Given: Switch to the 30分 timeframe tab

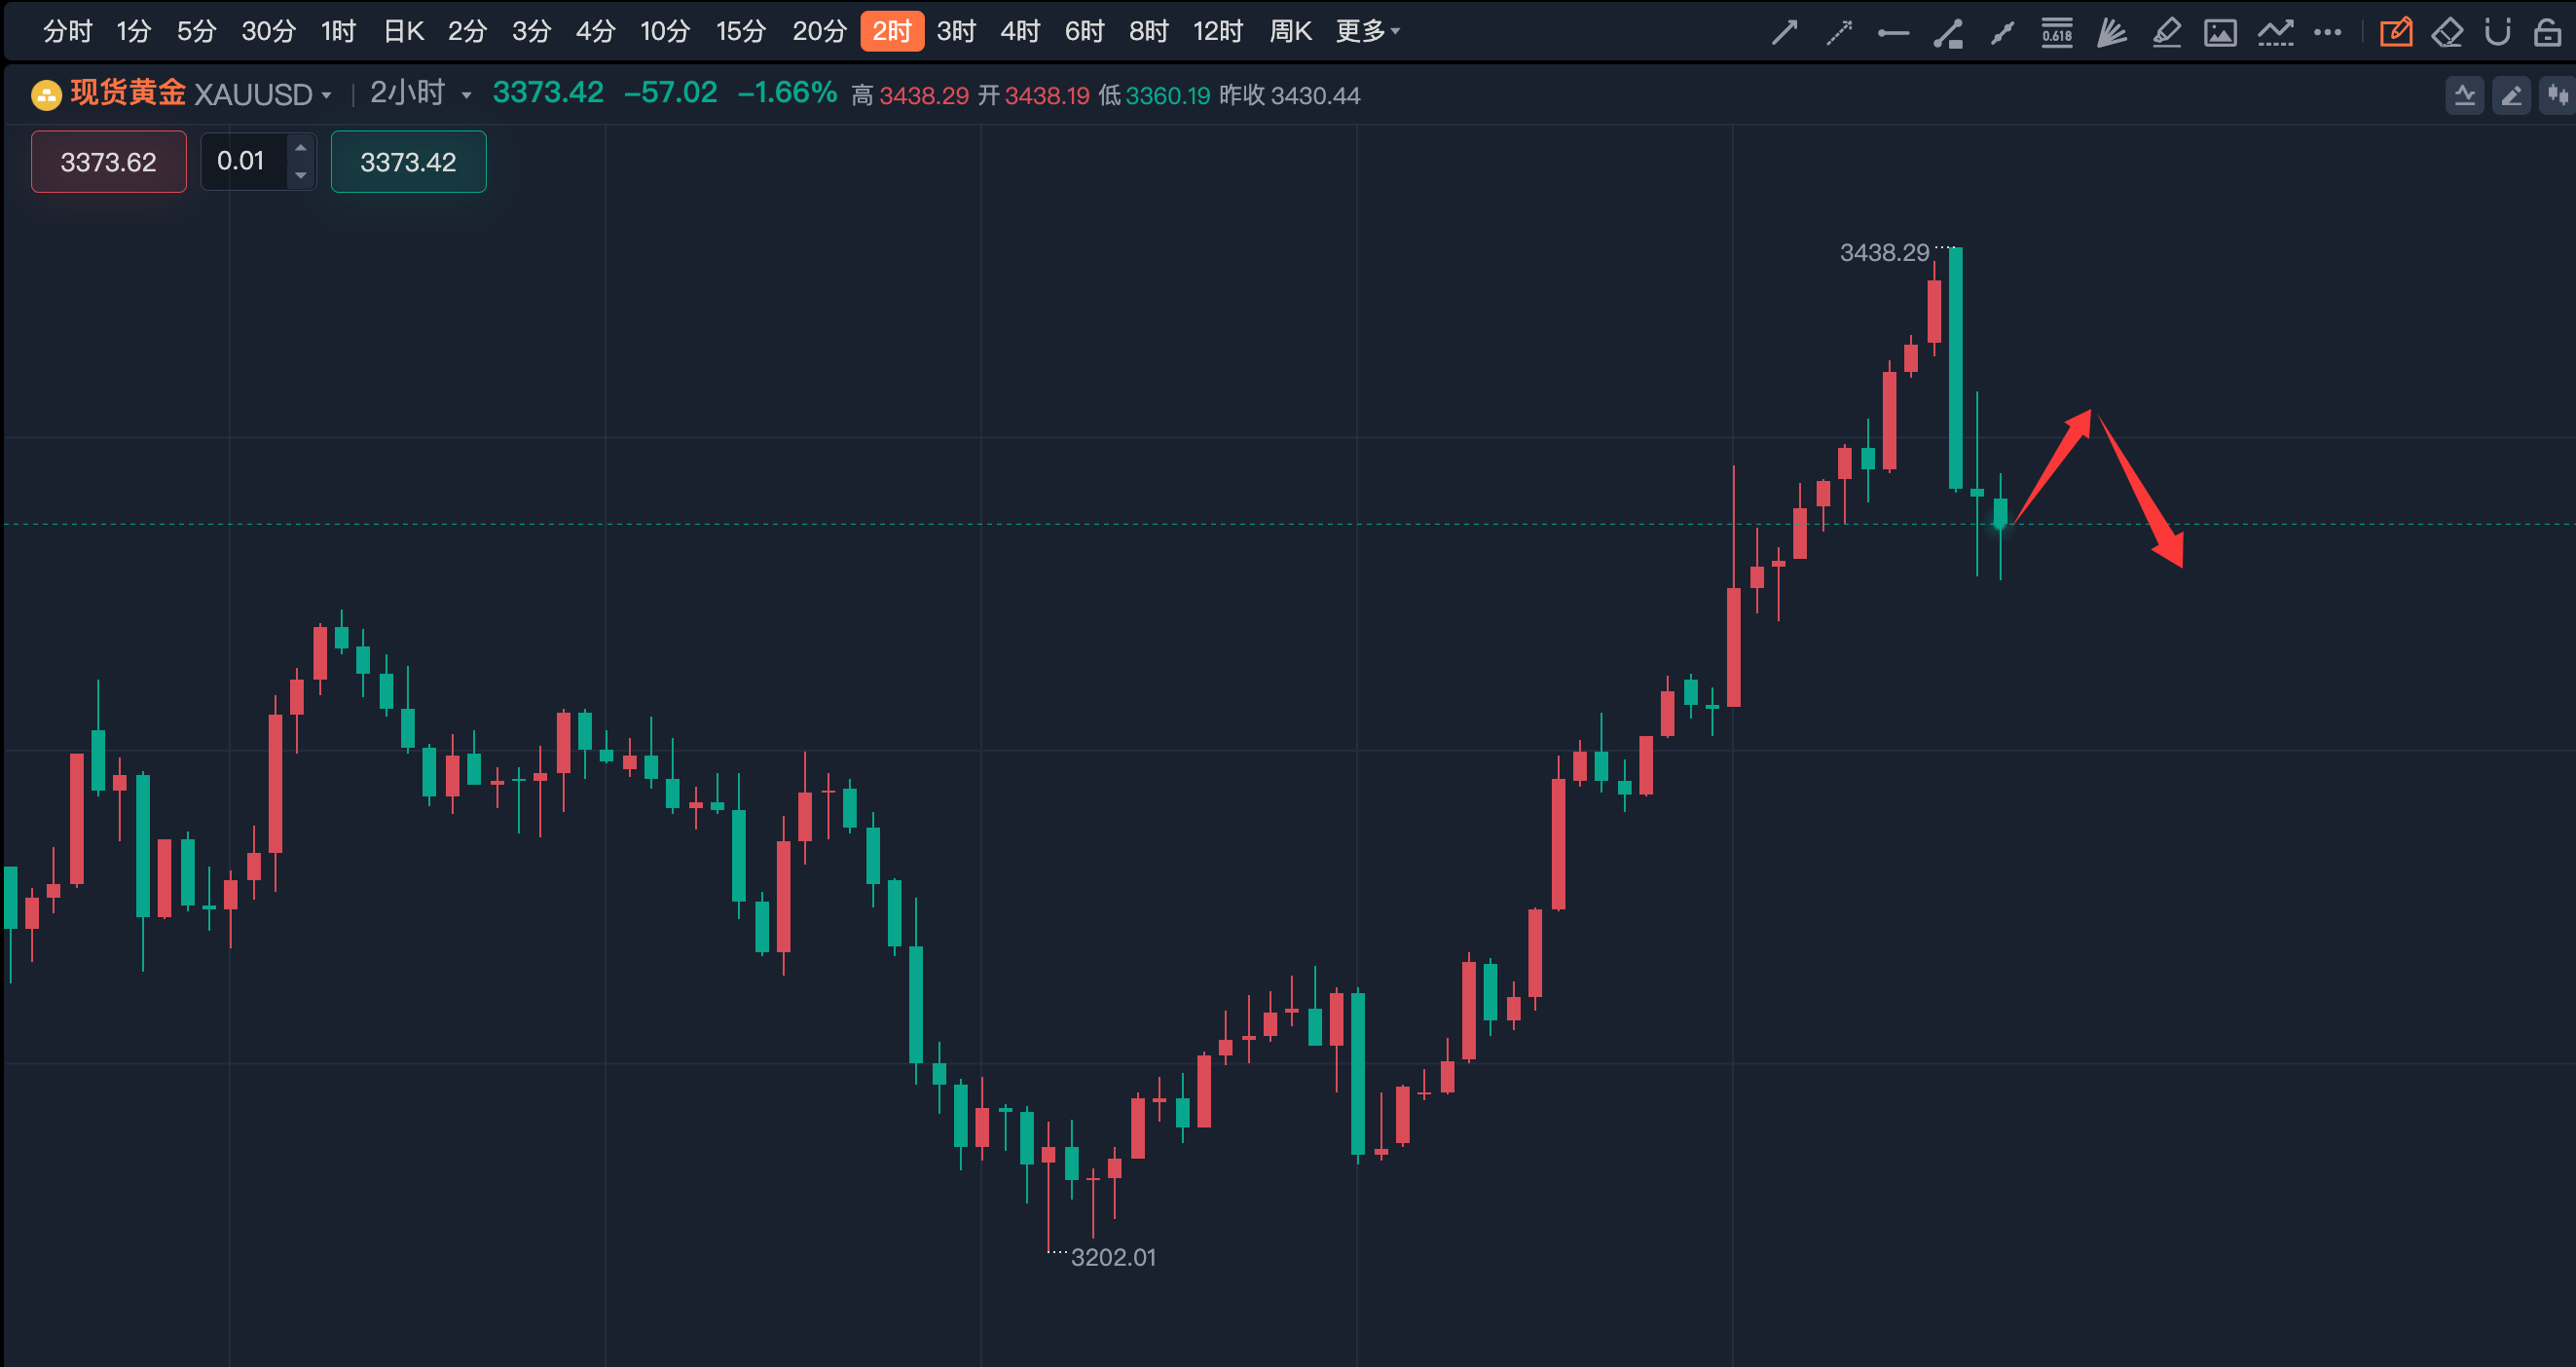Looking at the screenshot, I should pyautogui.click(x=268, y=31).
